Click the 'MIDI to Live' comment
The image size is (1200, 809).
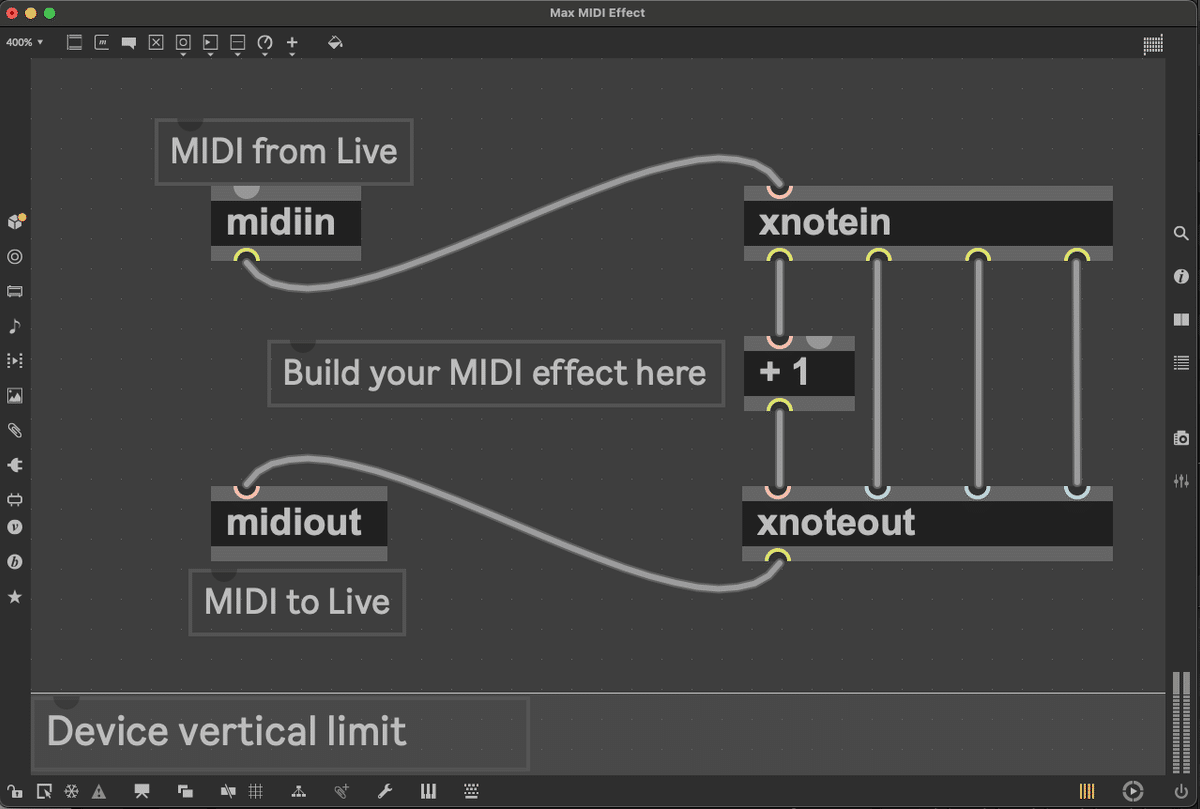pos(297,602)
